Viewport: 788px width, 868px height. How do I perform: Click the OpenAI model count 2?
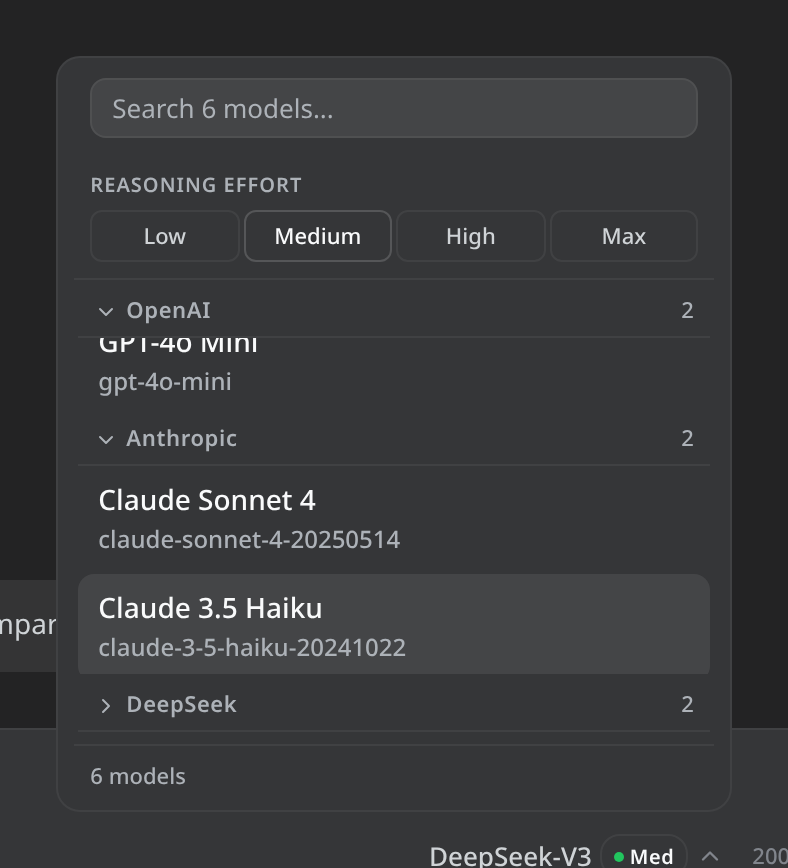click(687, 311)
